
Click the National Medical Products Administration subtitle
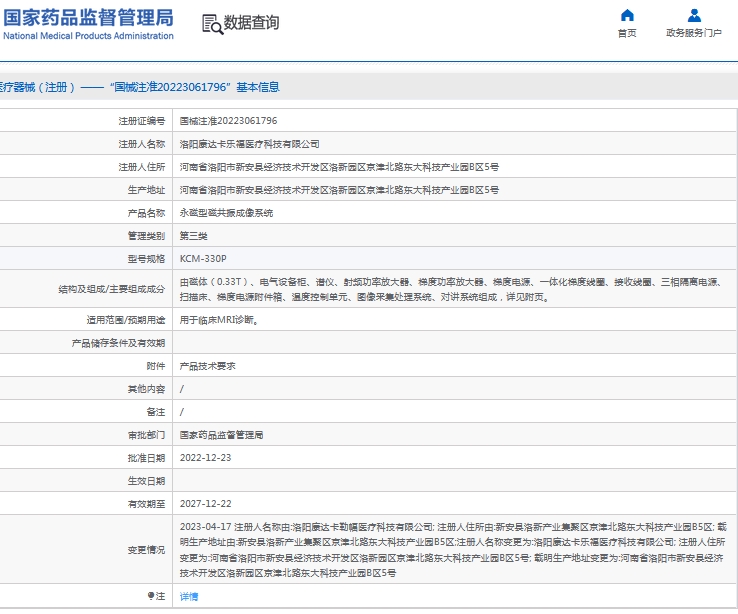click(88, 36)
